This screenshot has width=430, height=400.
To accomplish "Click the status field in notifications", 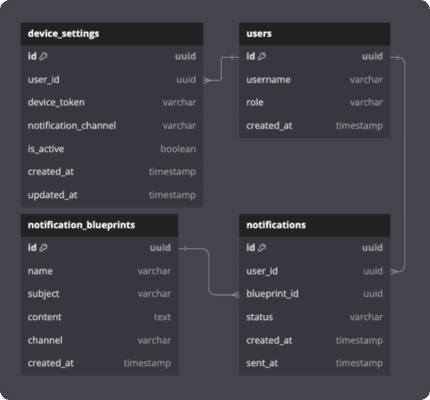I will 315,317.
